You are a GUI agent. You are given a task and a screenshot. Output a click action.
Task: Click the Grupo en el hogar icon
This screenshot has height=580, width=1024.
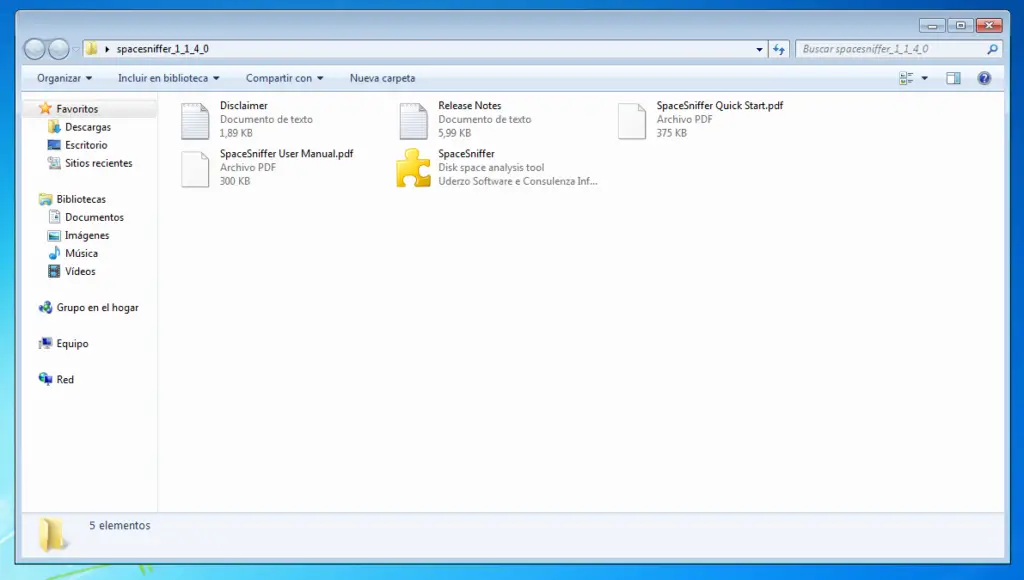click(x=45, y=307)
